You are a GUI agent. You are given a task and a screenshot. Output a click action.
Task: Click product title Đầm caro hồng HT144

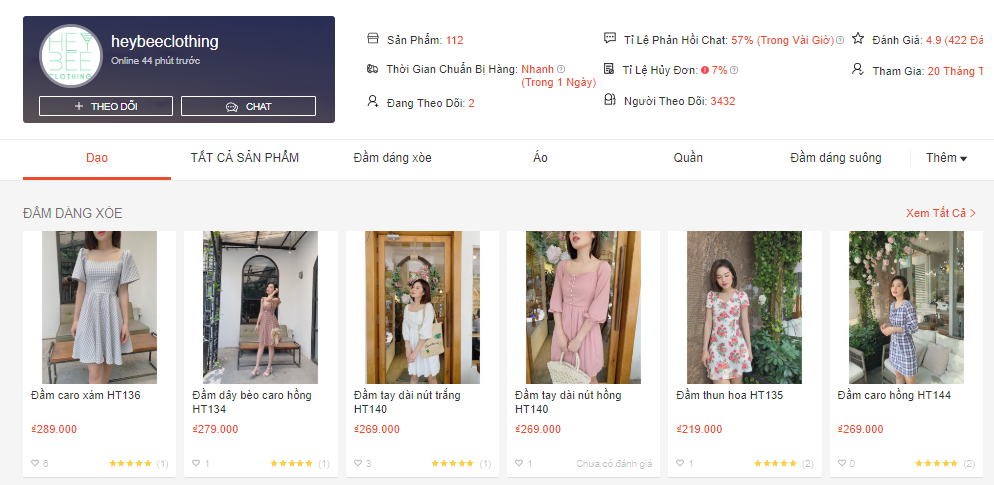[x=894, y=396]
